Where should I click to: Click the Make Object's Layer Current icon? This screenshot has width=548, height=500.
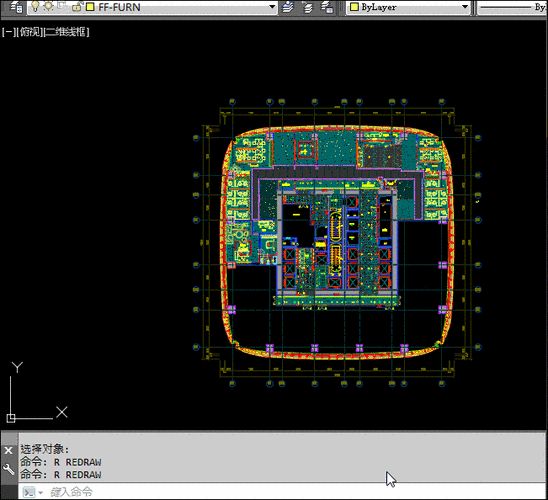coord(288,7)
